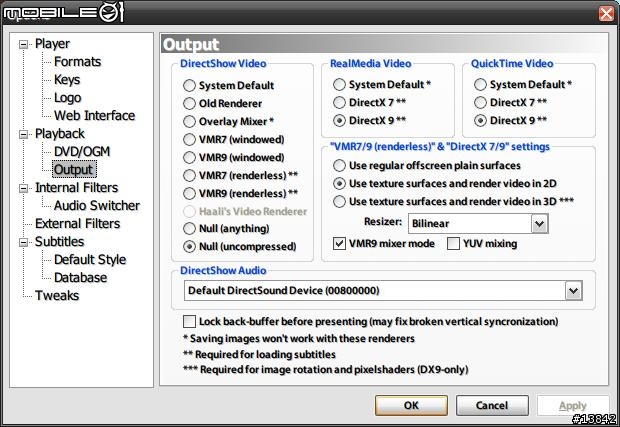The width and height of the screenshot is (620, 427).
Task: Select Overlay Mixer radio button
Action: pyautogui.click(x=189, y=121)
